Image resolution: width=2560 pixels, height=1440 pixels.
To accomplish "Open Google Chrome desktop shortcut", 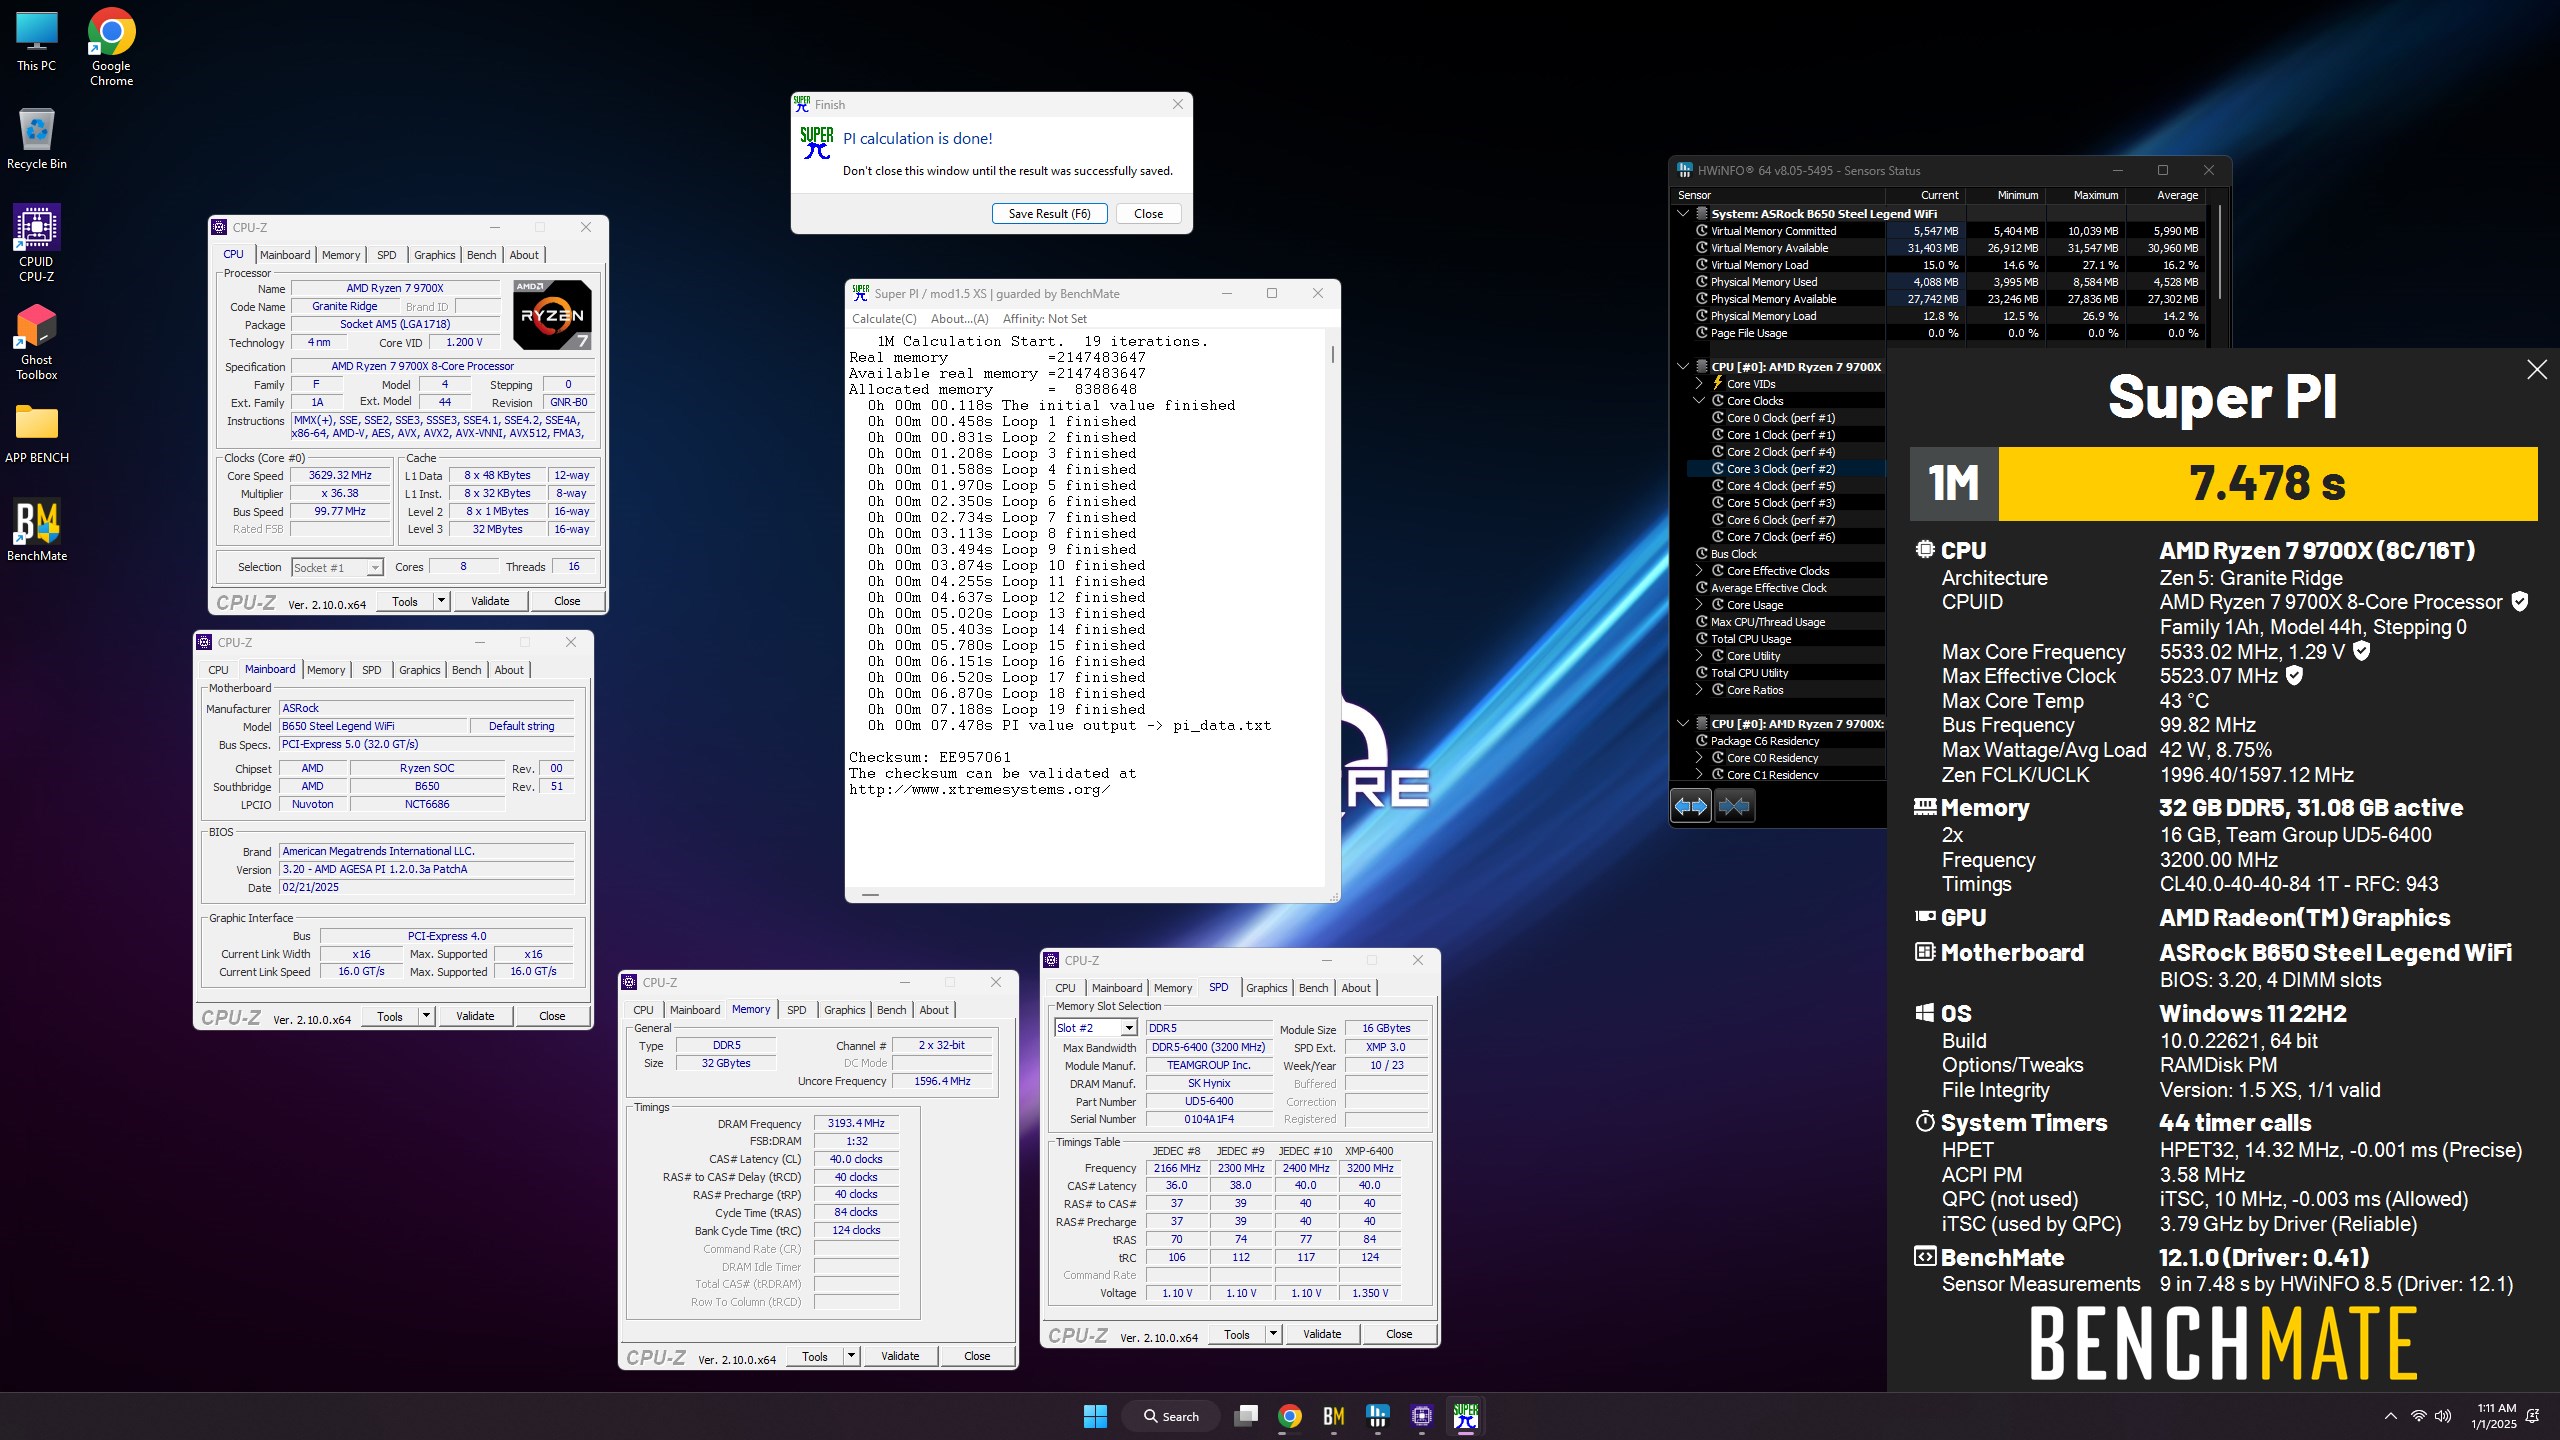I will click(111, 48).
